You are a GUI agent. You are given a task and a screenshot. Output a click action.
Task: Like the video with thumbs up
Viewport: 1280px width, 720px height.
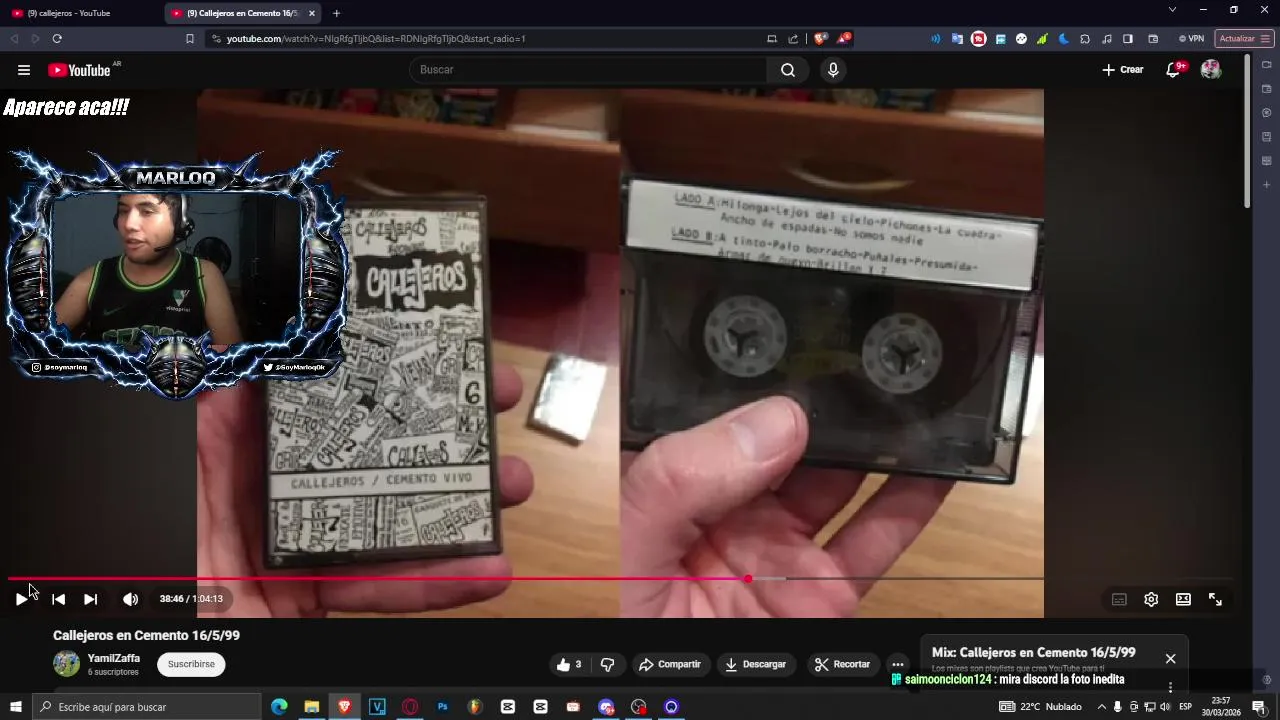click(x=568, y=664)
